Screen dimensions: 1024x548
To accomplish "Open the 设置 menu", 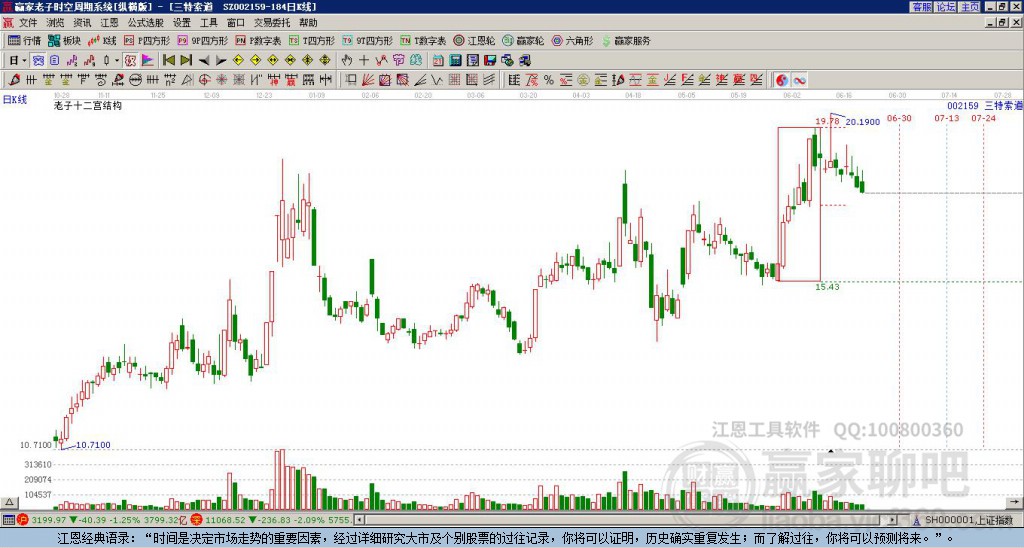I will coord(182,23).
